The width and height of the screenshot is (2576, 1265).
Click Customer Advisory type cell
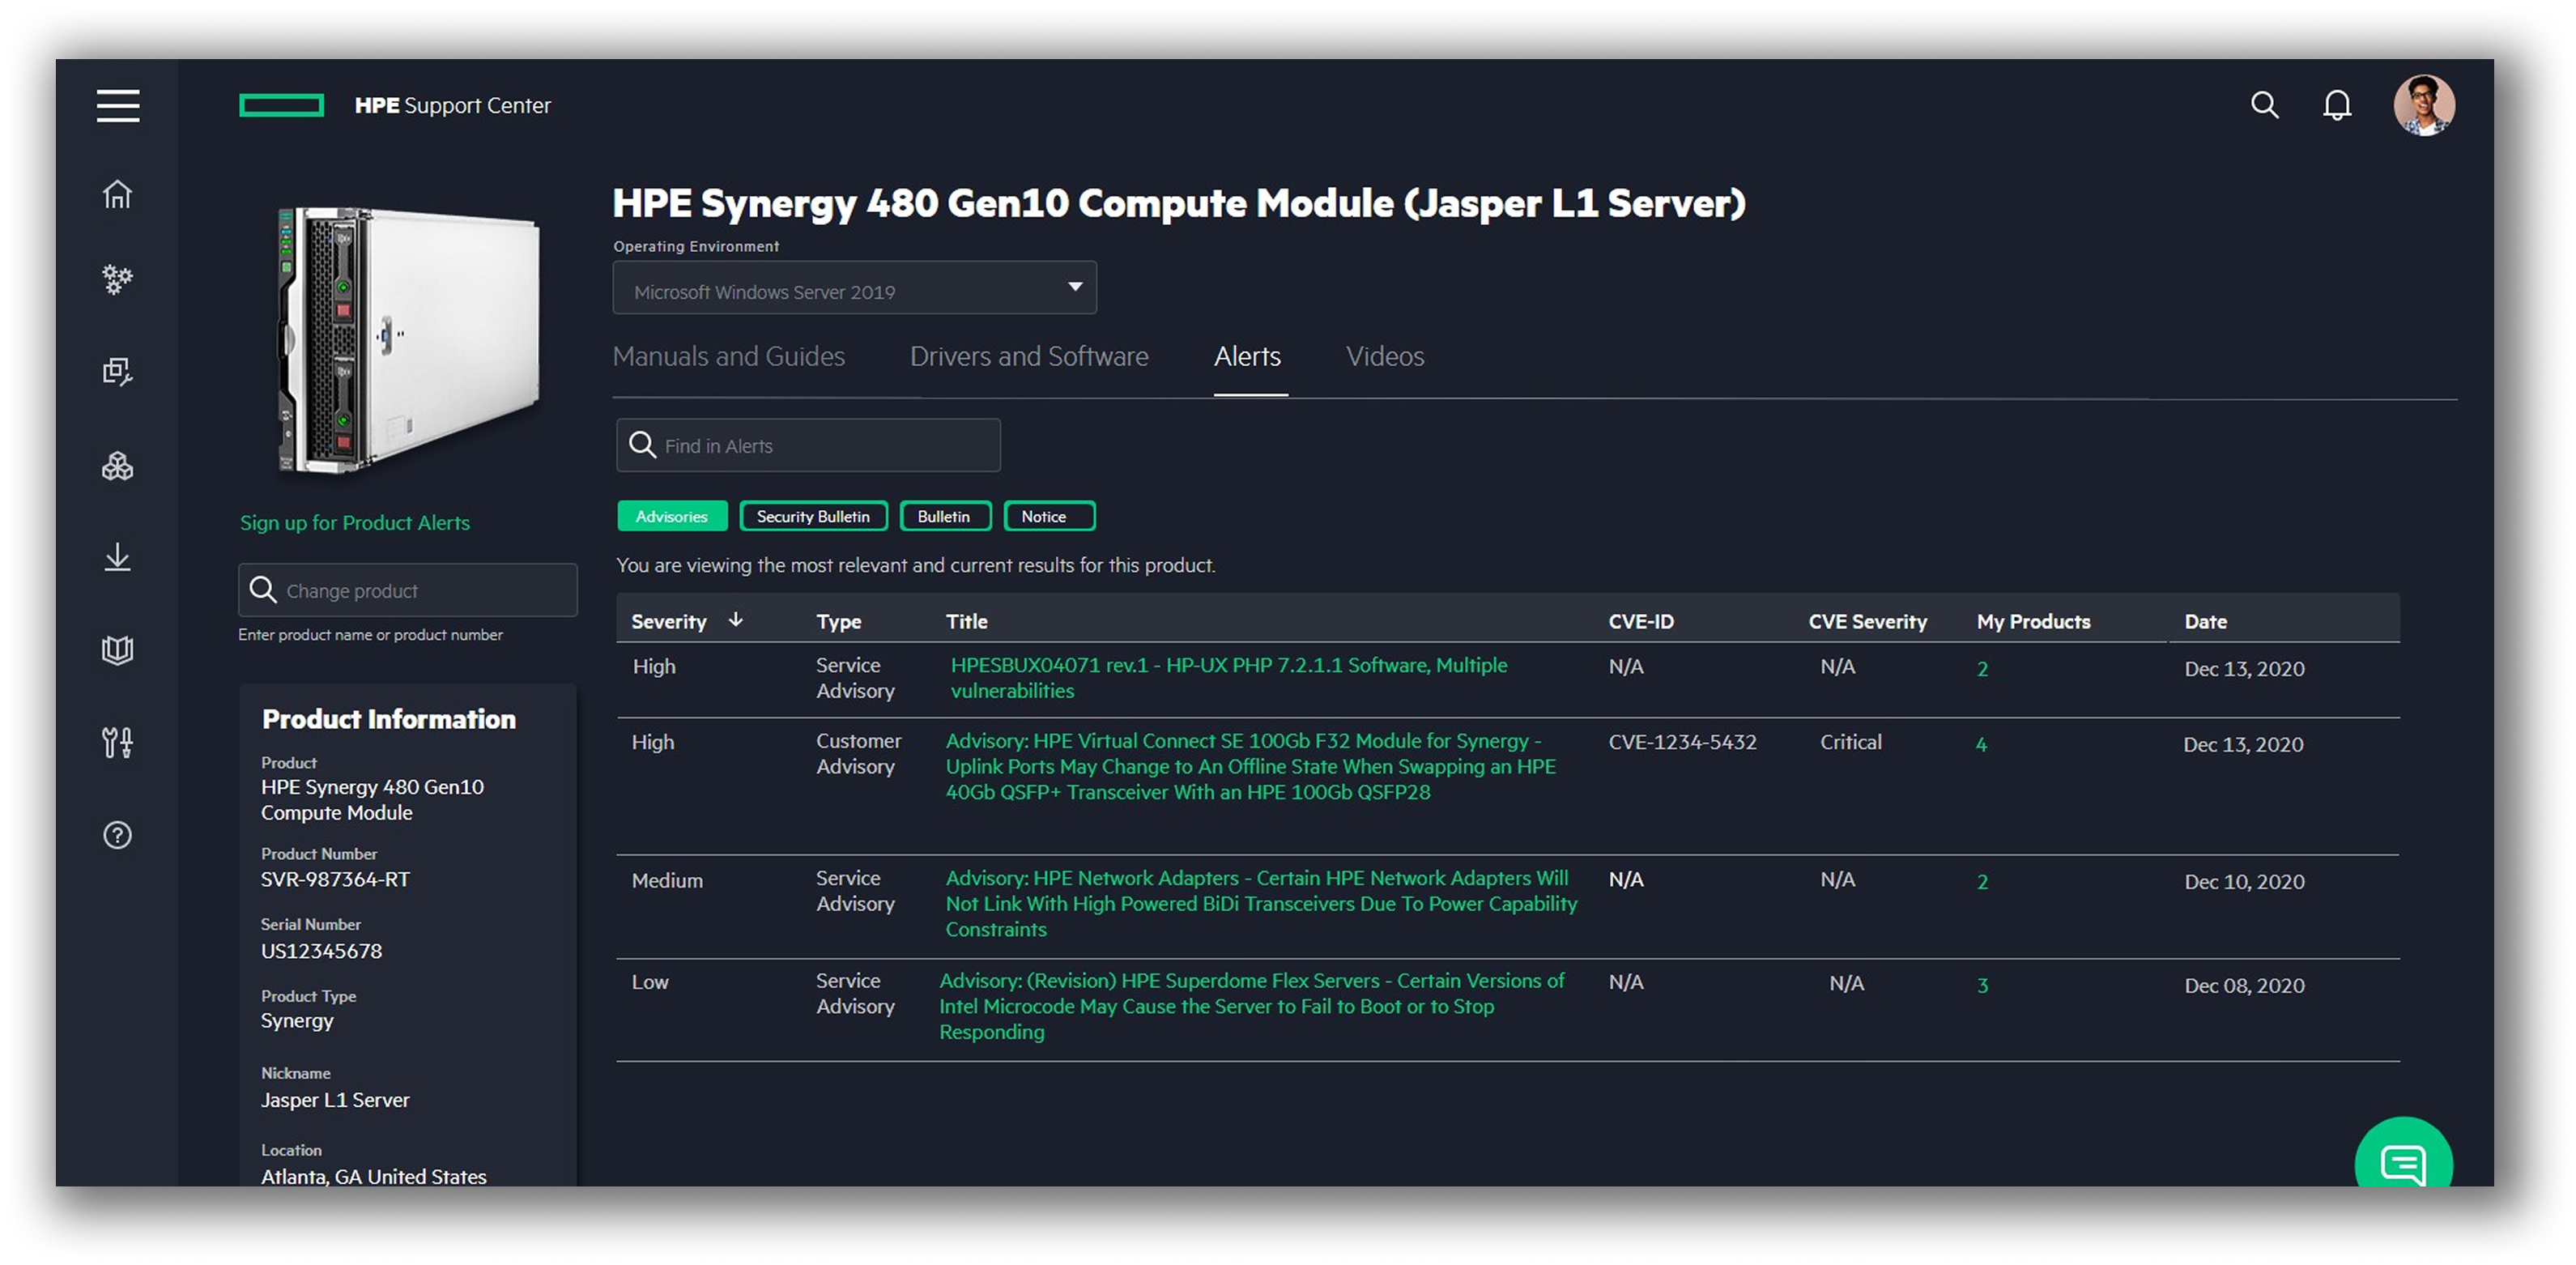[858, 753]
